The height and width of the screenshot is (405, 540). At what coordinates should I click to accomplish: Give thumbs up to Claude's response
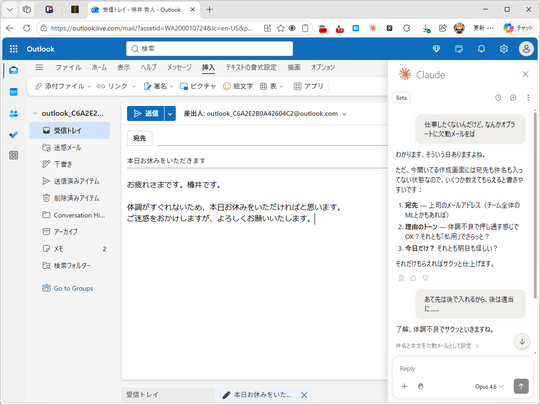click(x=413, y=278)
